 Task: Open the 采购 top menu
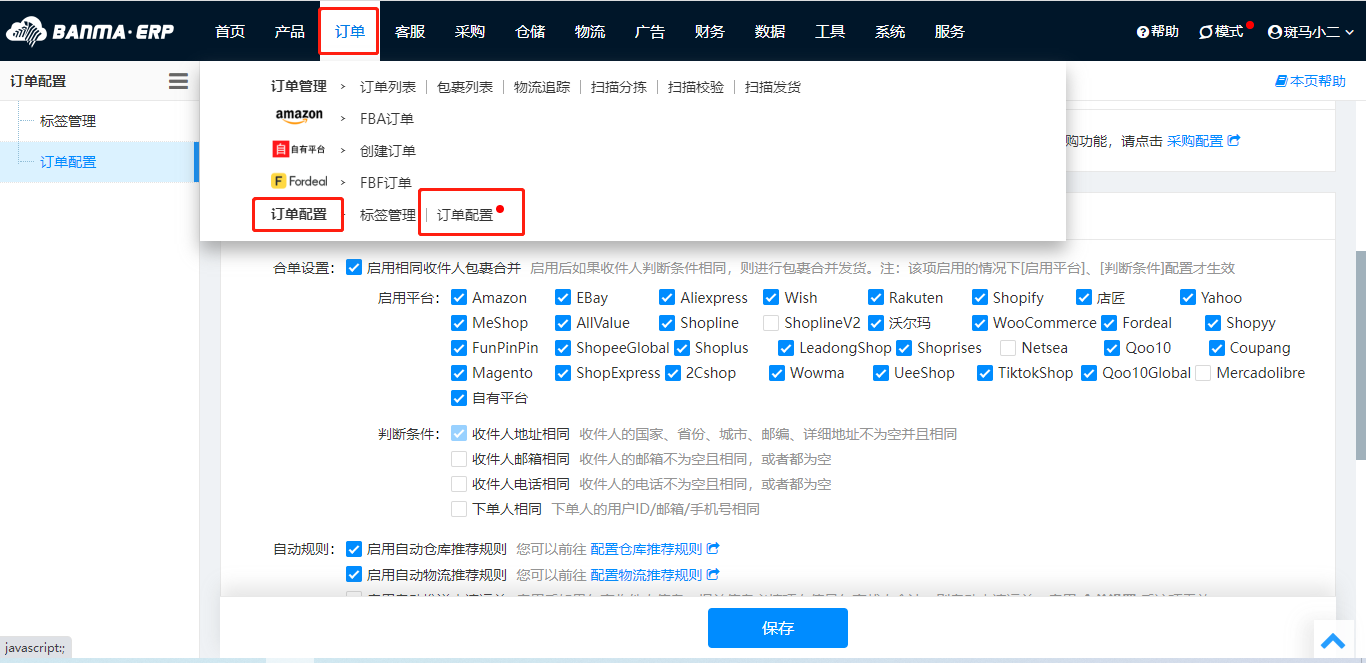click(x=470, y=31)
